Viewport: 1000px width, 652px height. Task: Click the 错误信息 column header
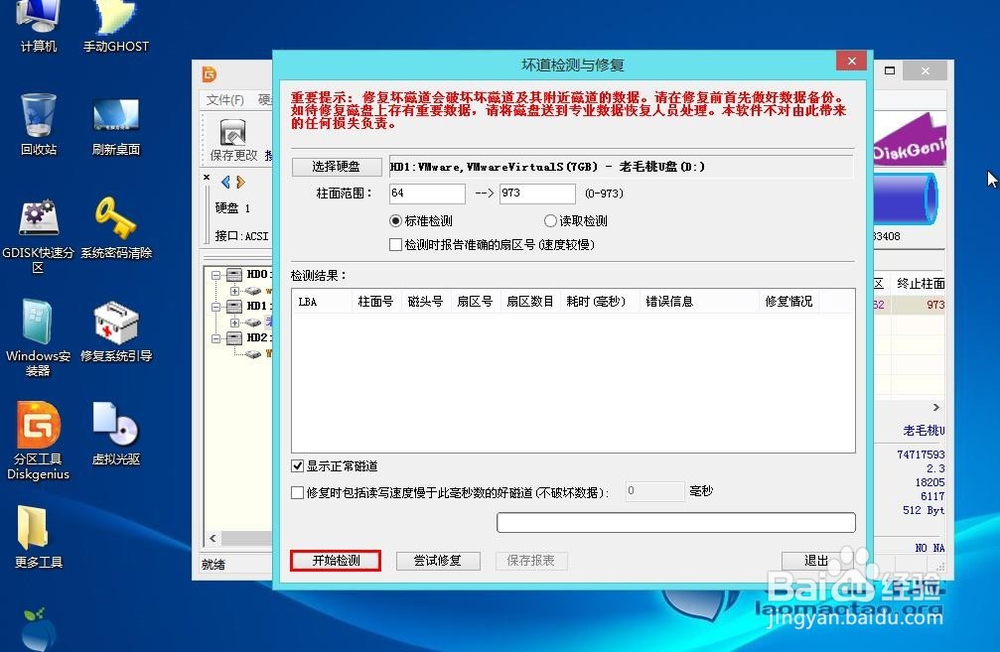pos(700,302)
